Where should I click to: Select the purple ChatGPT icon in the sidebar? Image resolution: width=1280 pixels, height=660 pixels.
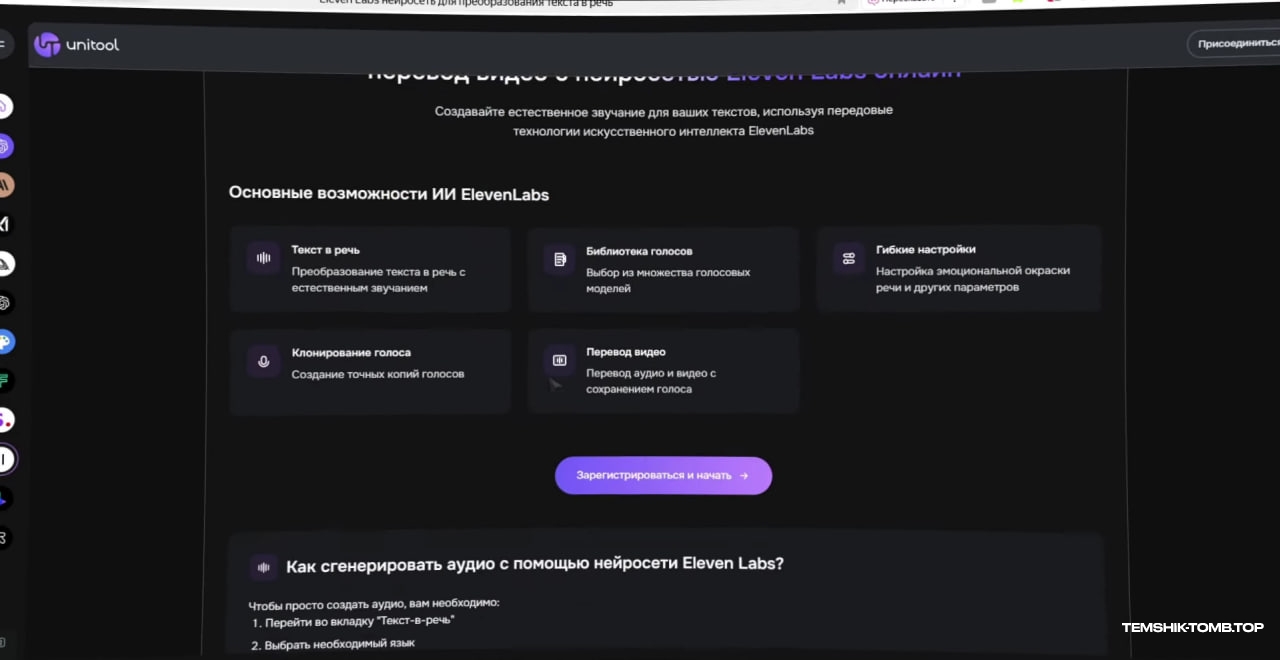[x=4, y=146]
